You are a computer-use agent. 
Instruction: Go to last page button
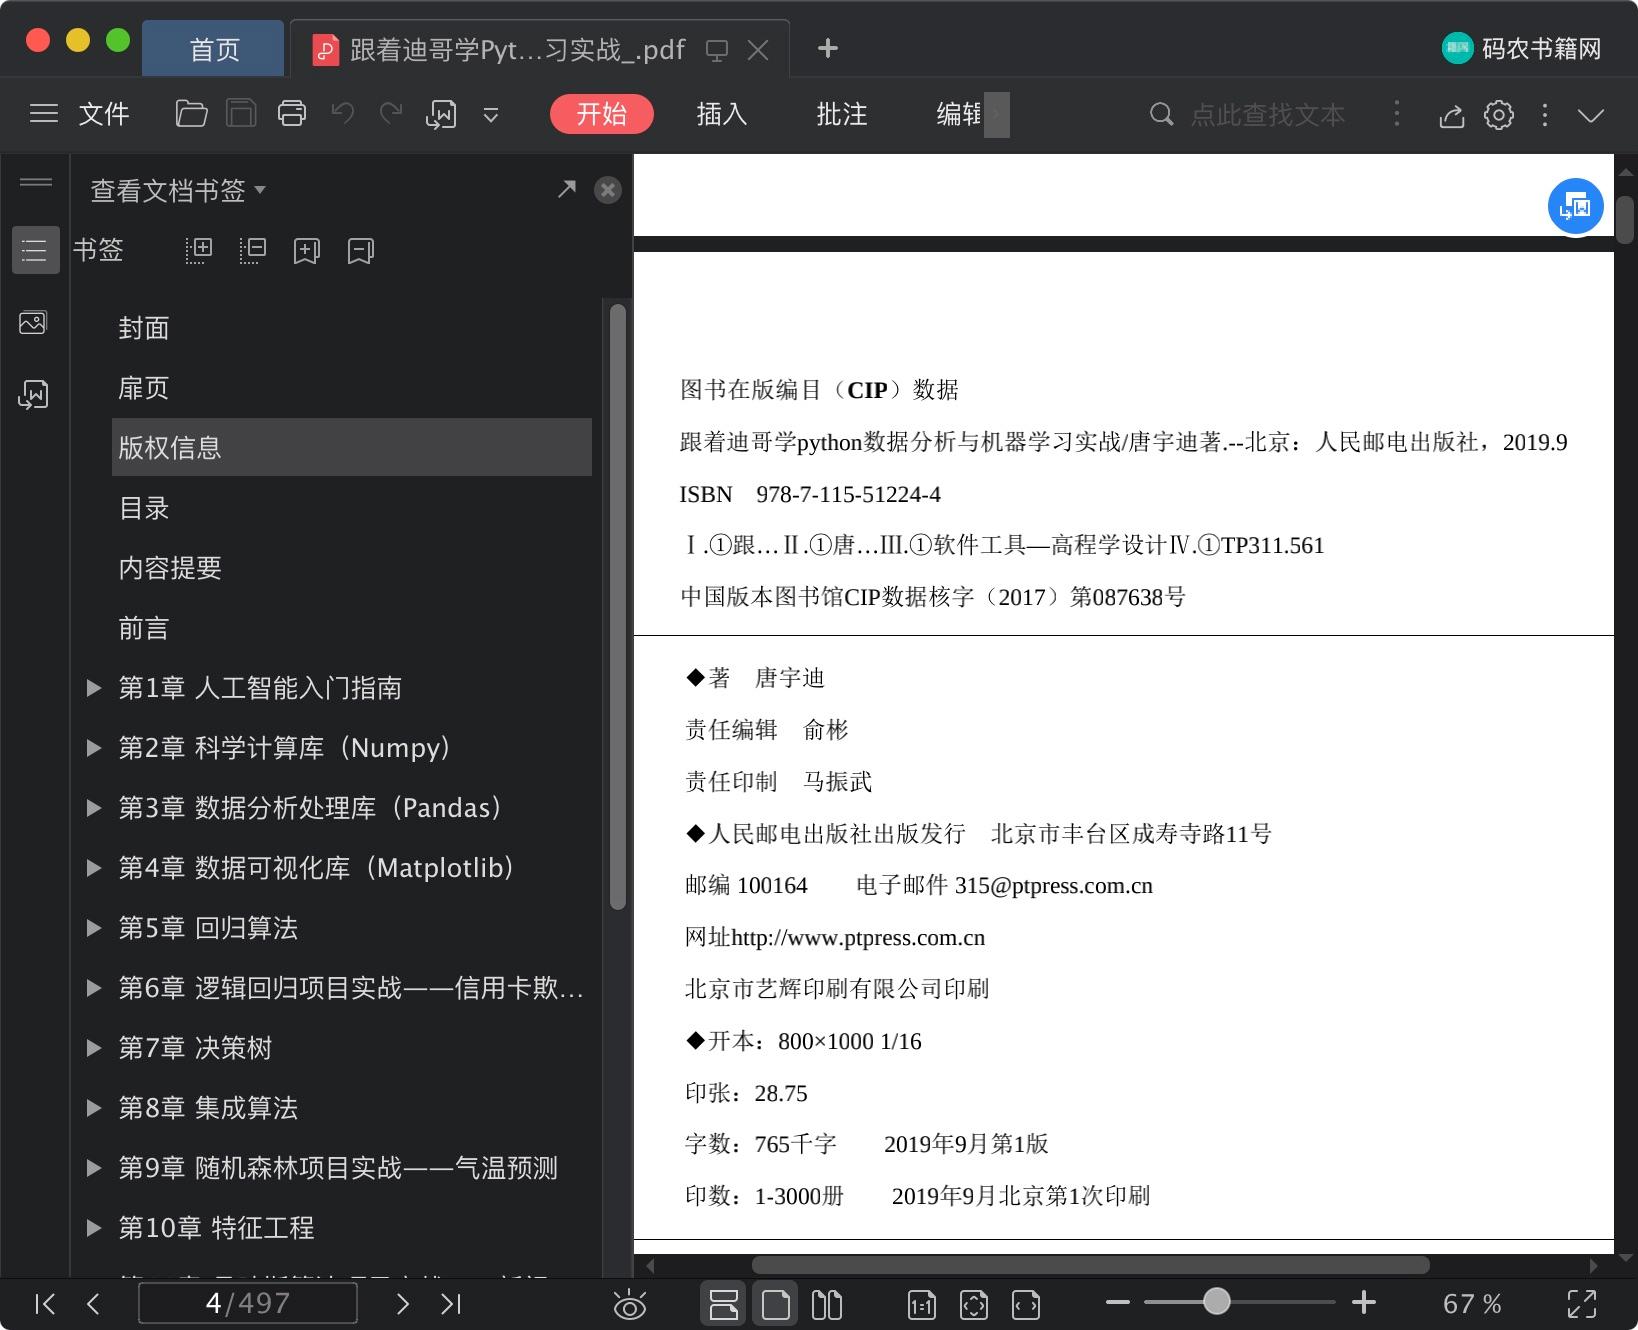pyautogui.click(x=451, y=1303)
